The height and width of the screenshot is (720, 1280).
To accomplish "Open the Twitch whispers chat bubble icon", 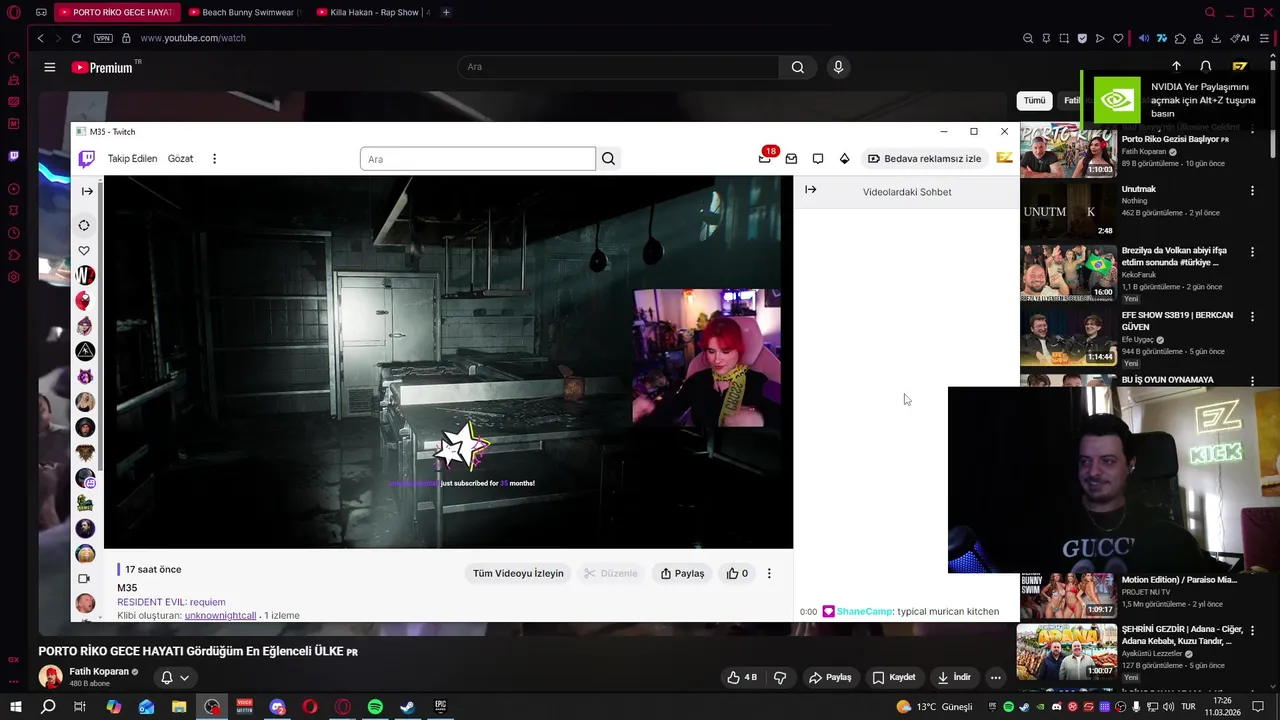I will [x=818, y=158].
